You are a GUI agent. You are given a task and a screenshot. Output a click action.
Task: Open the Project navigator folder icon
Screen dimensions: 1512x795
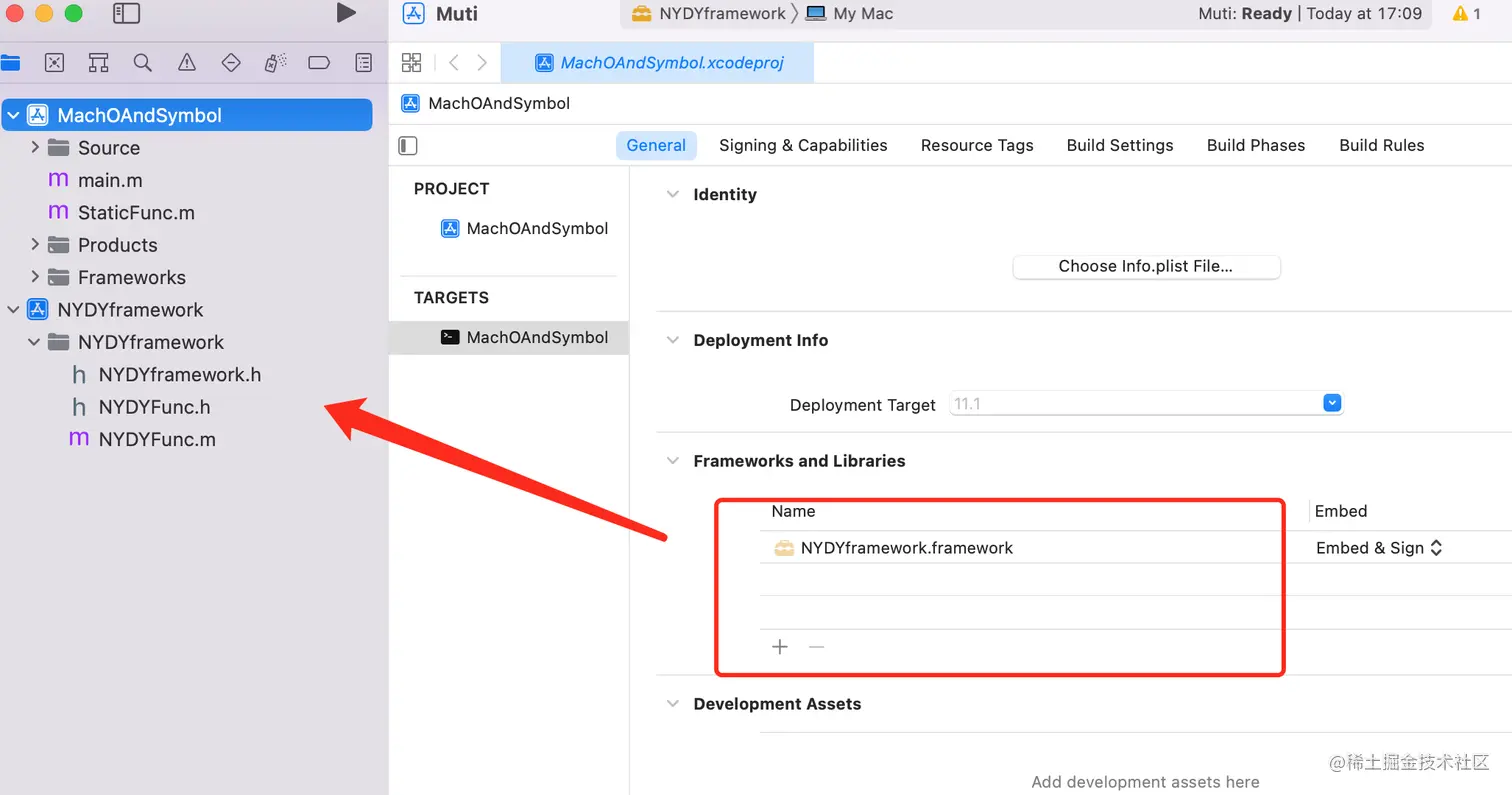(x=10, y=63)
